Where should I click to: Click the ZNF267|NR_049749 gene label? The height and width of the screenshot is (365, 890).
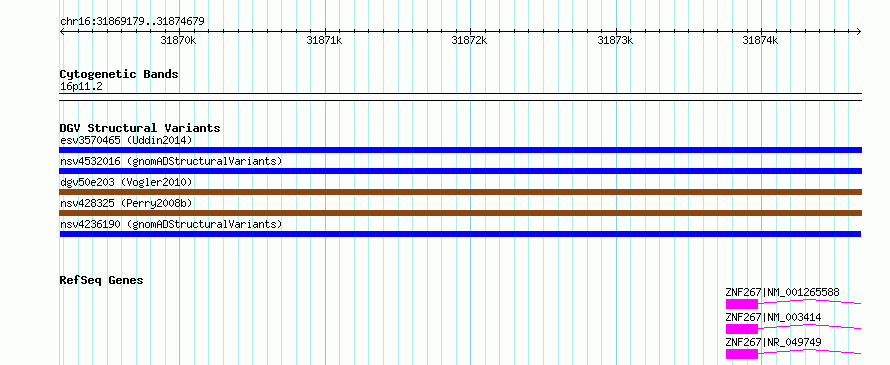[773, 342]
